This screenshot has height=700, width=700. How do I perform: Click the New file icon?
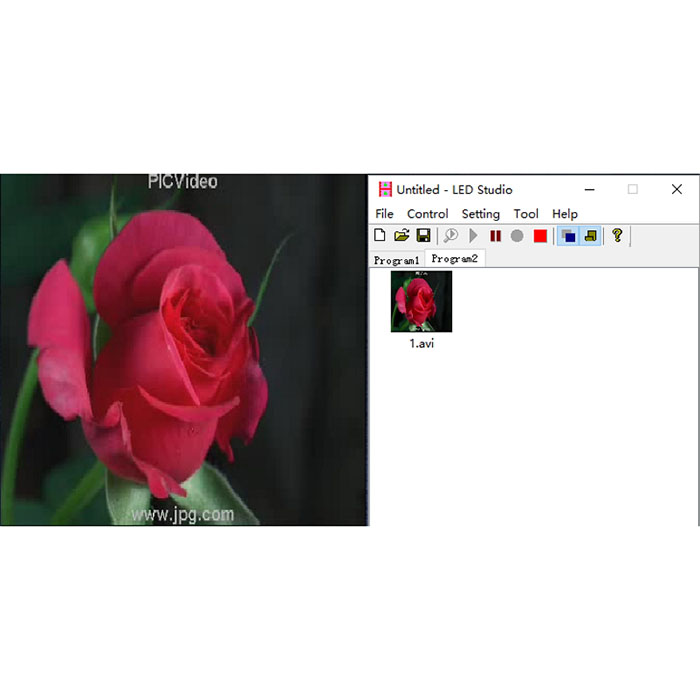coord(379,235)
